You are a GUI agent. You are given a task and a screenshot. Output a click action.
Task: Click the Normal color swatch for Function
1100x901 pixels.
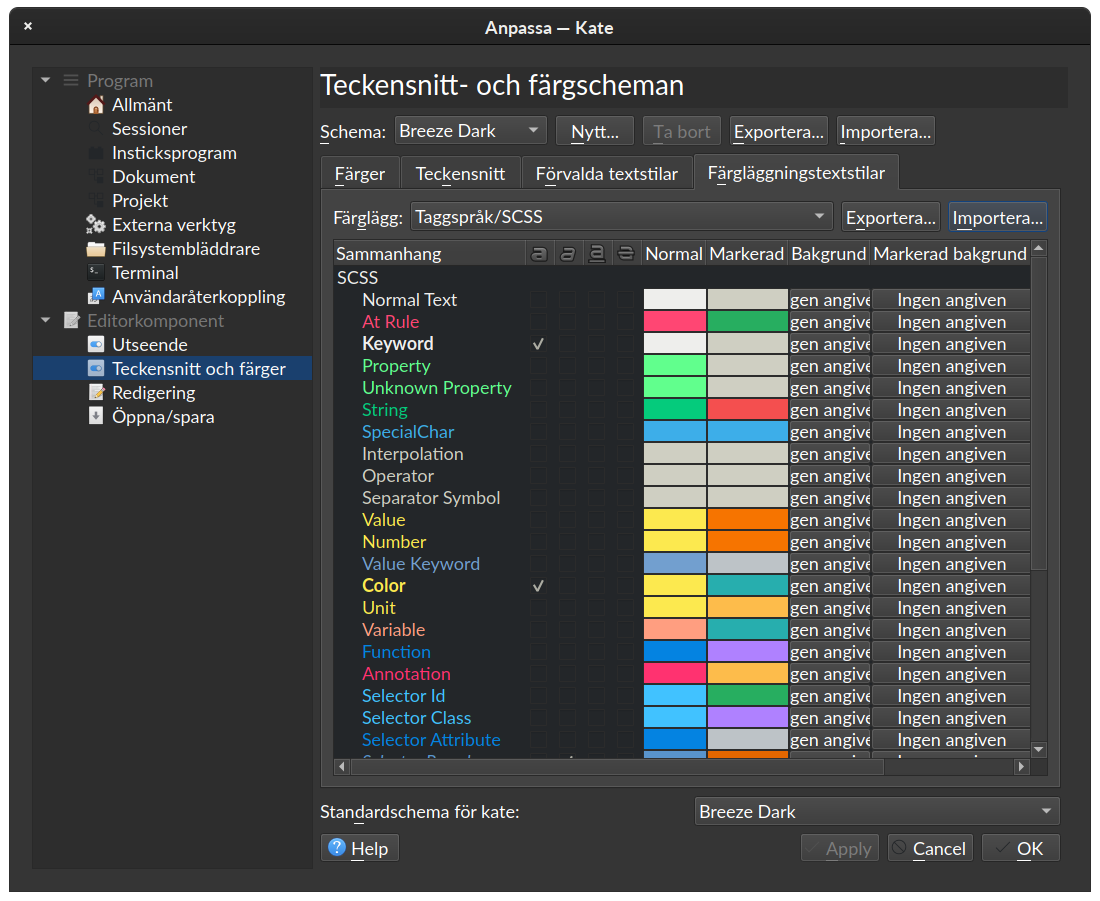675,652
